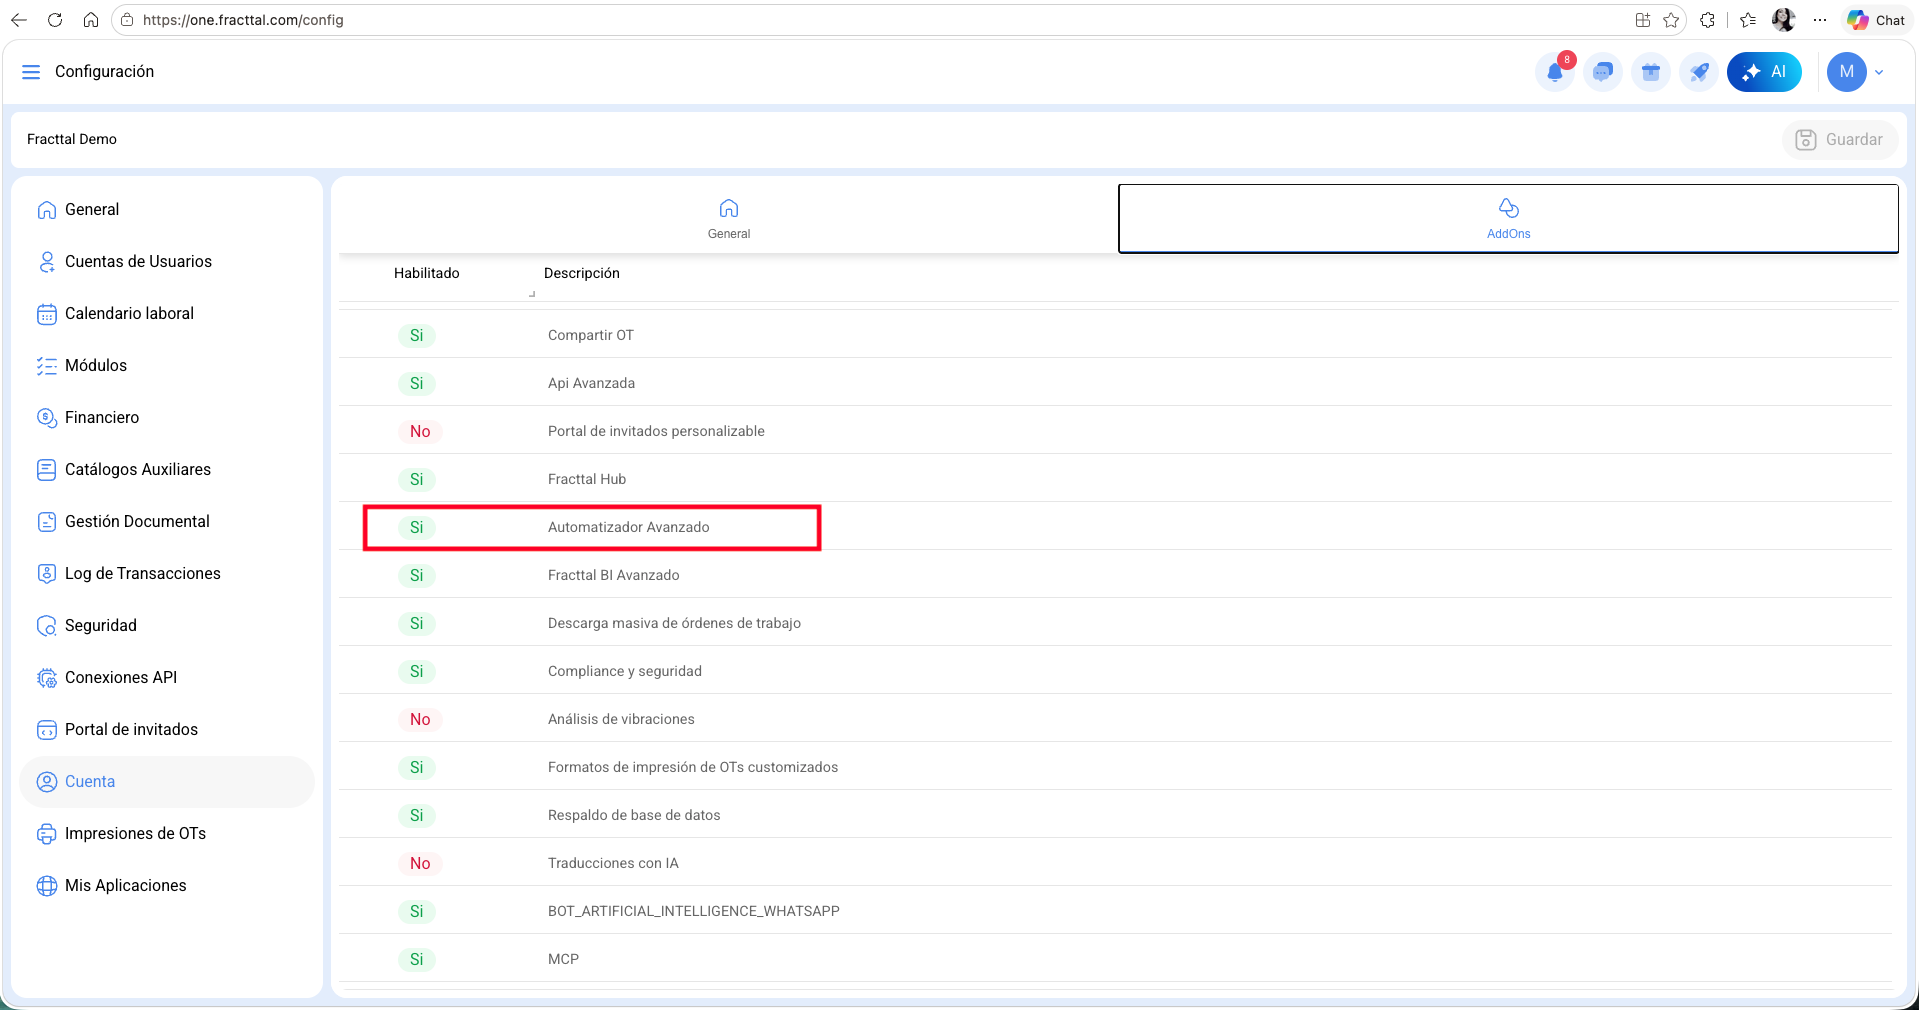The height and width of the screenshot is (1010, 1919).
Task: Toggle Análisis de vibraciones status
Action: coord(420,720)
